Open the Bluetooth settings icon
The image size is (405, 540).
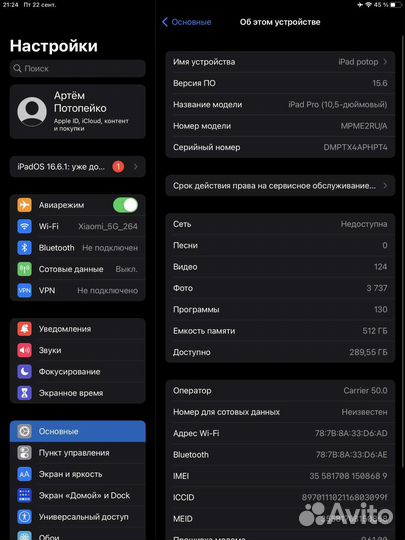(24, 248)
